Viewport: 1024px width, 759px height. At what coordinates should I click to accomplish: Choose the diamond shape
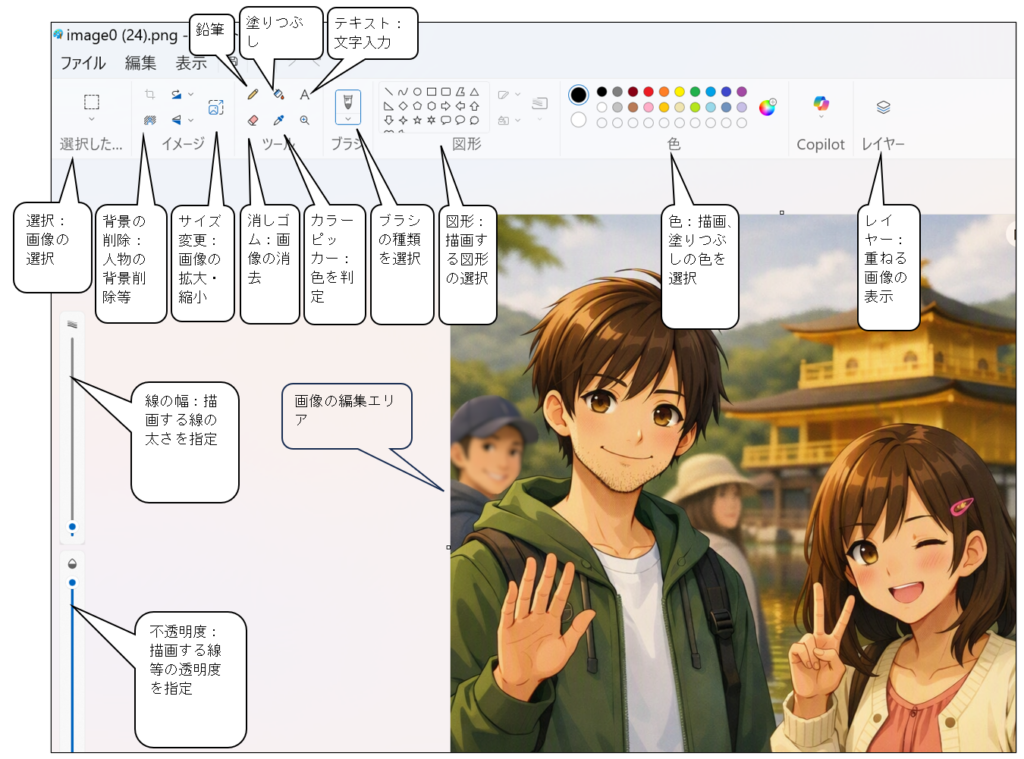coord(403,106)
